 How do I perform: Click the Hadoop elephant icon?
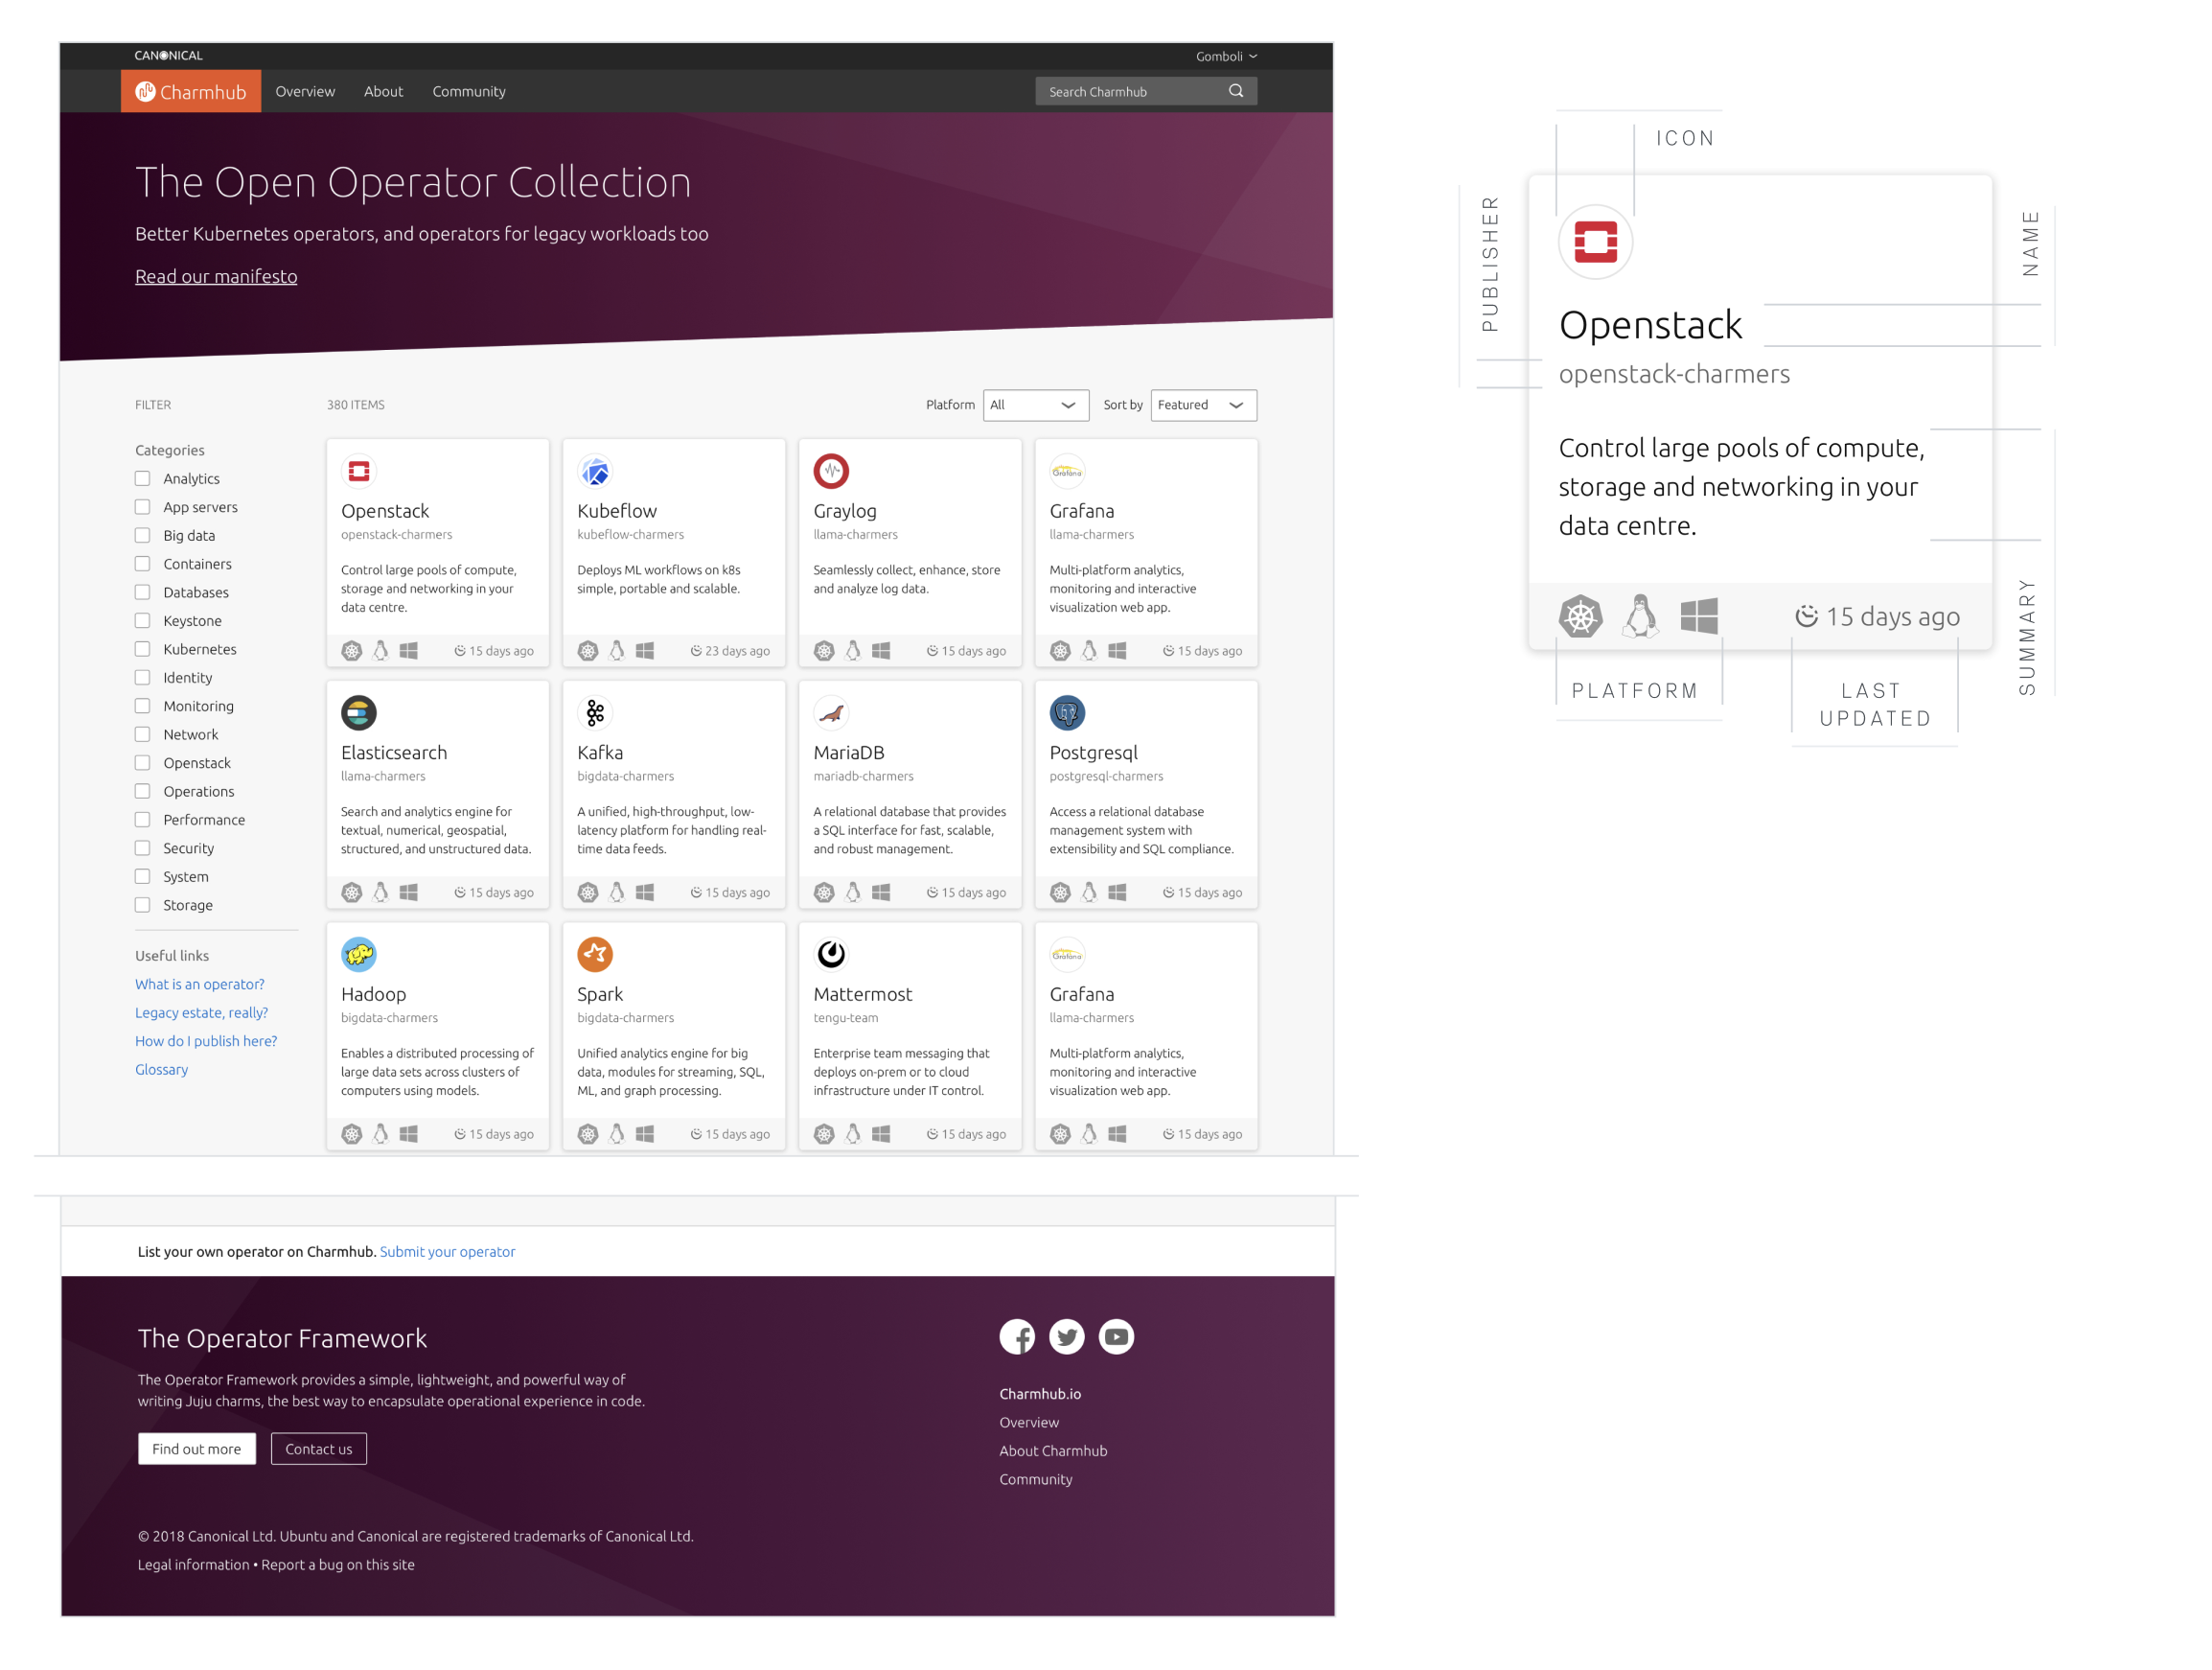click(359, 955)
